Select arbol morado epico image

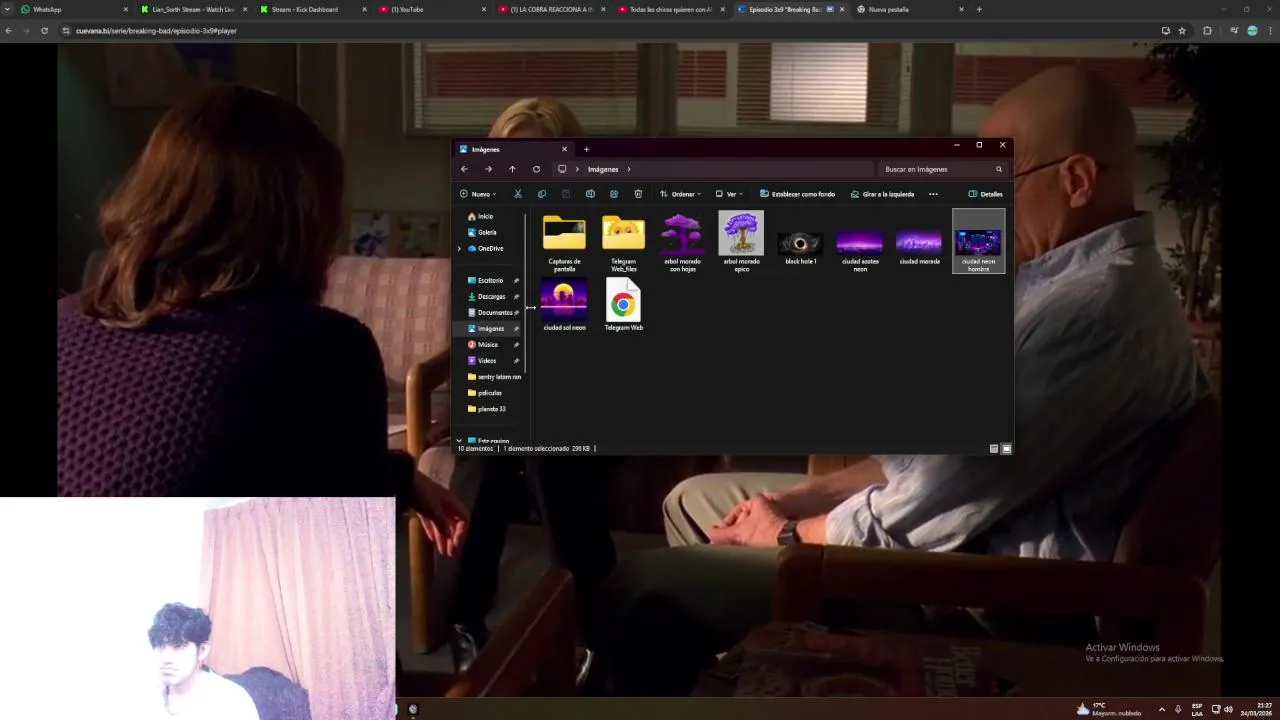741,241
